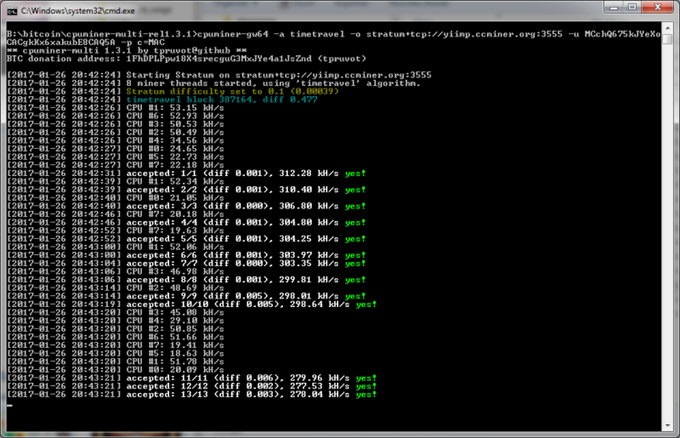Click the cursor on the last console line
Viewport: 680px width, 438px height.
point(8,404)
